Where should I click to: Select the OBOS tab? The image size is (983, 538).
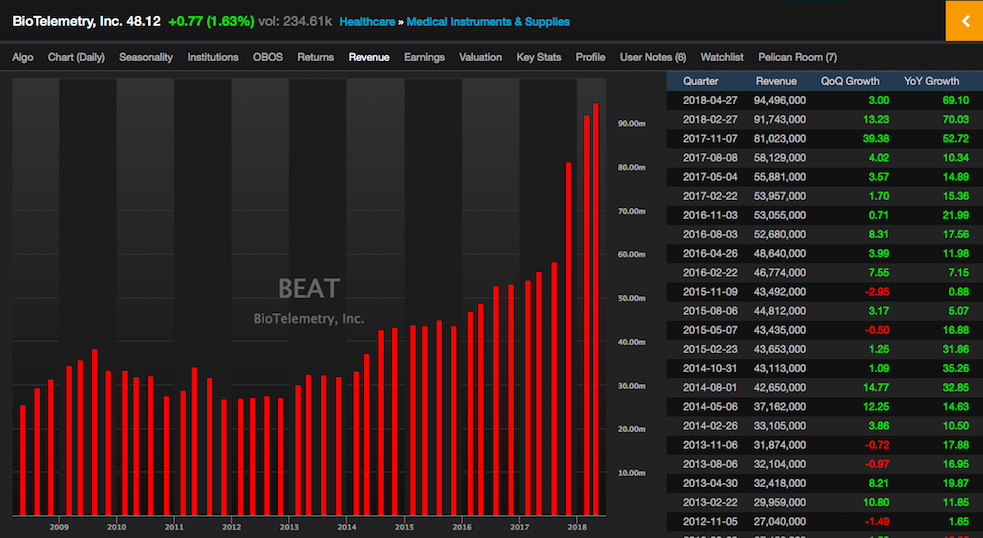tap(268, 57)
